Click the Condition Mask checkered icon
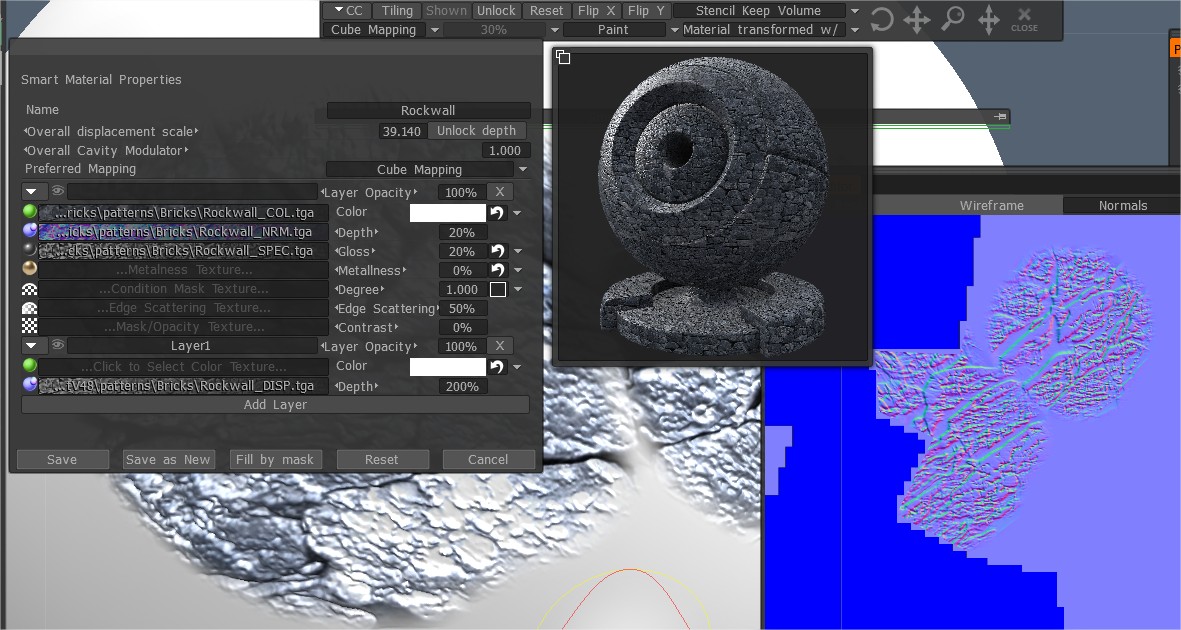This screenshot has width=1181, height=630. [x=30, y=288]
